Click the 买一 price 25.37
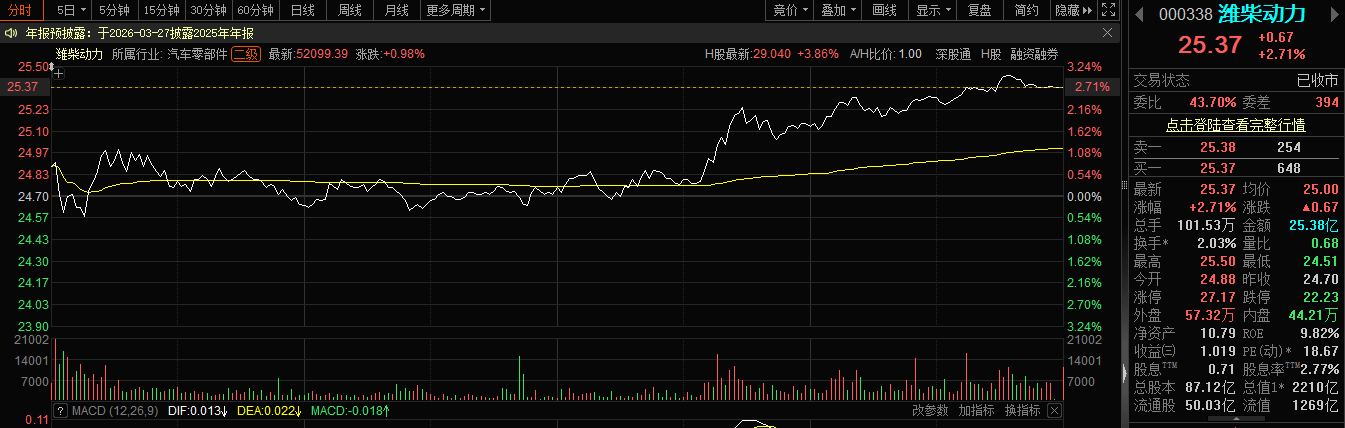Screen dimensions: 1345x428 click(1218, 167)
